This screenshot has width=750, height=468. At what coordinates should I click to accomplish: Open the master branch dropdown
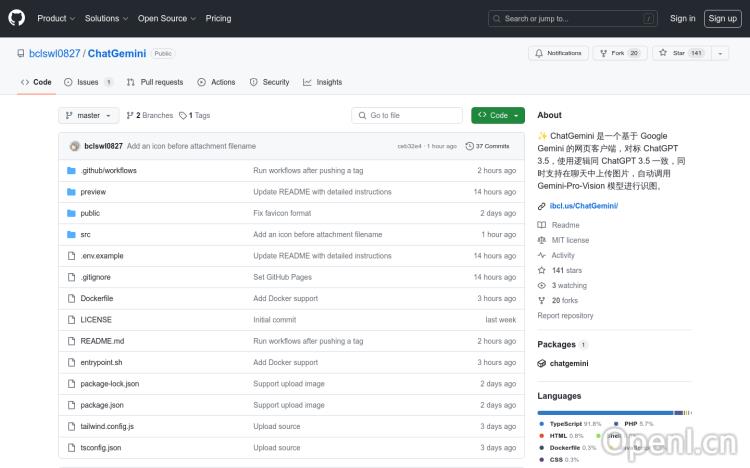click(89, 116)
